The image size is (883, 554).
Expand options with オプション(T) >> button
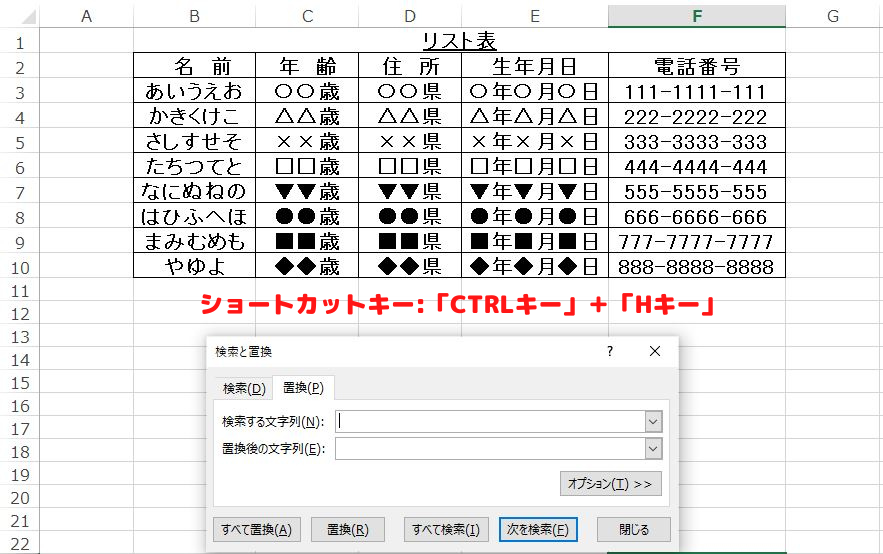pyautogui.click(x=609, y=484)
